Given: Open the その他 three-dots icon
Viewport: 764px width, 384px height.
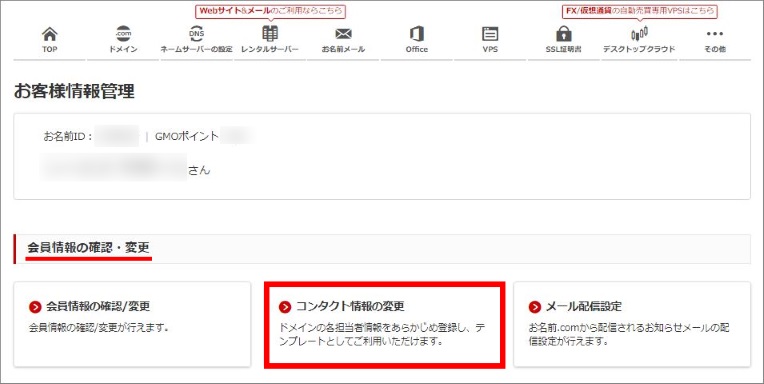Looking at the screenshot, I should 715,34.
